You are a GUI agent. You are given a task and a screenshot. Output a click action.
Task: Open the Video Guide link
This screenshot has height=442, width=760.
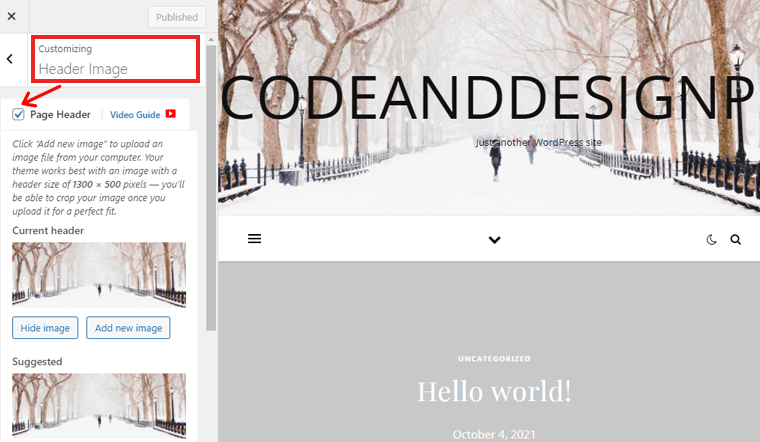pos(135,115)
